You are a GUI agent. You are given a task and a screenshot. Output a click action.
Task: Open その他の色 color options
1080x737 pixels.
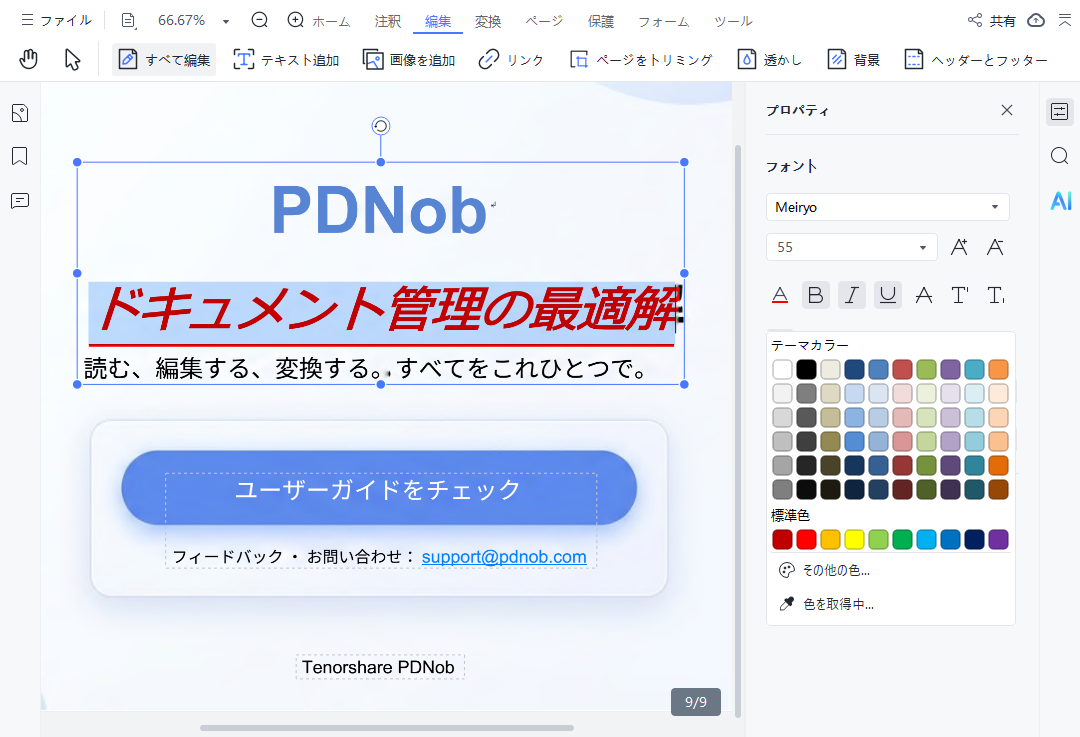coord(832,569)
